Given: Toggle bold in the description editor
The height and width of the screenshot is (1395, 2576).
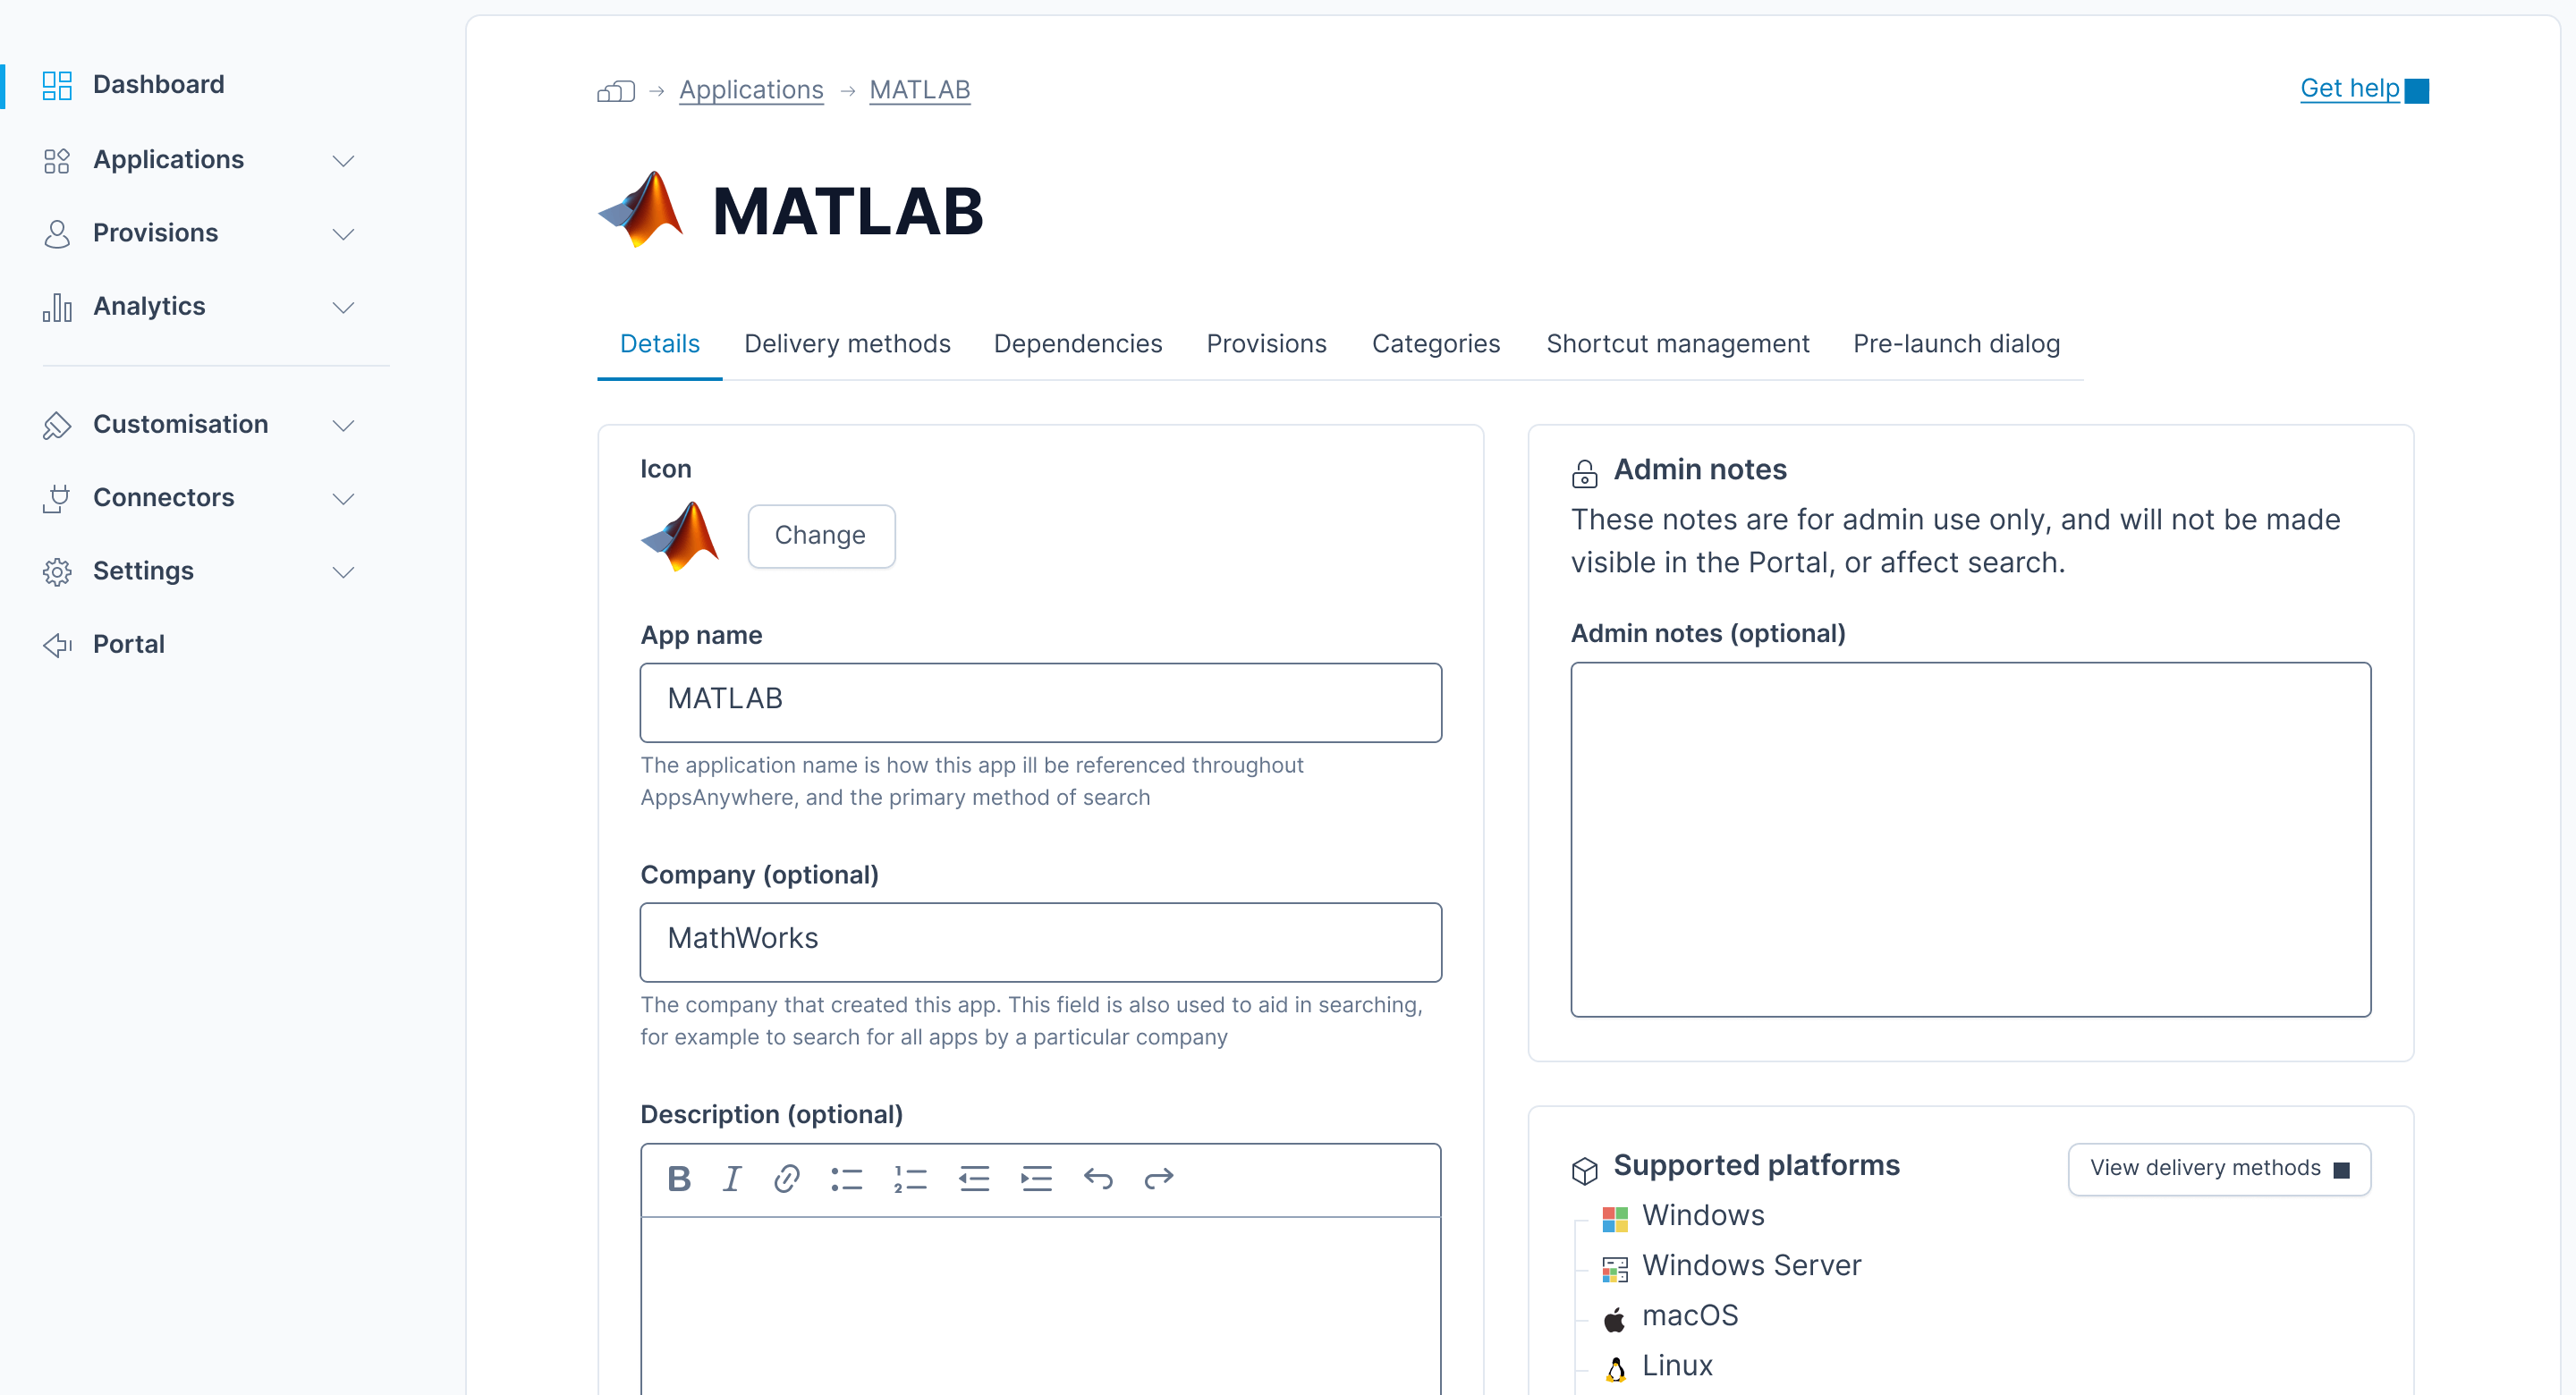Looking at the screenshot, I should [x=679, y=1179].
